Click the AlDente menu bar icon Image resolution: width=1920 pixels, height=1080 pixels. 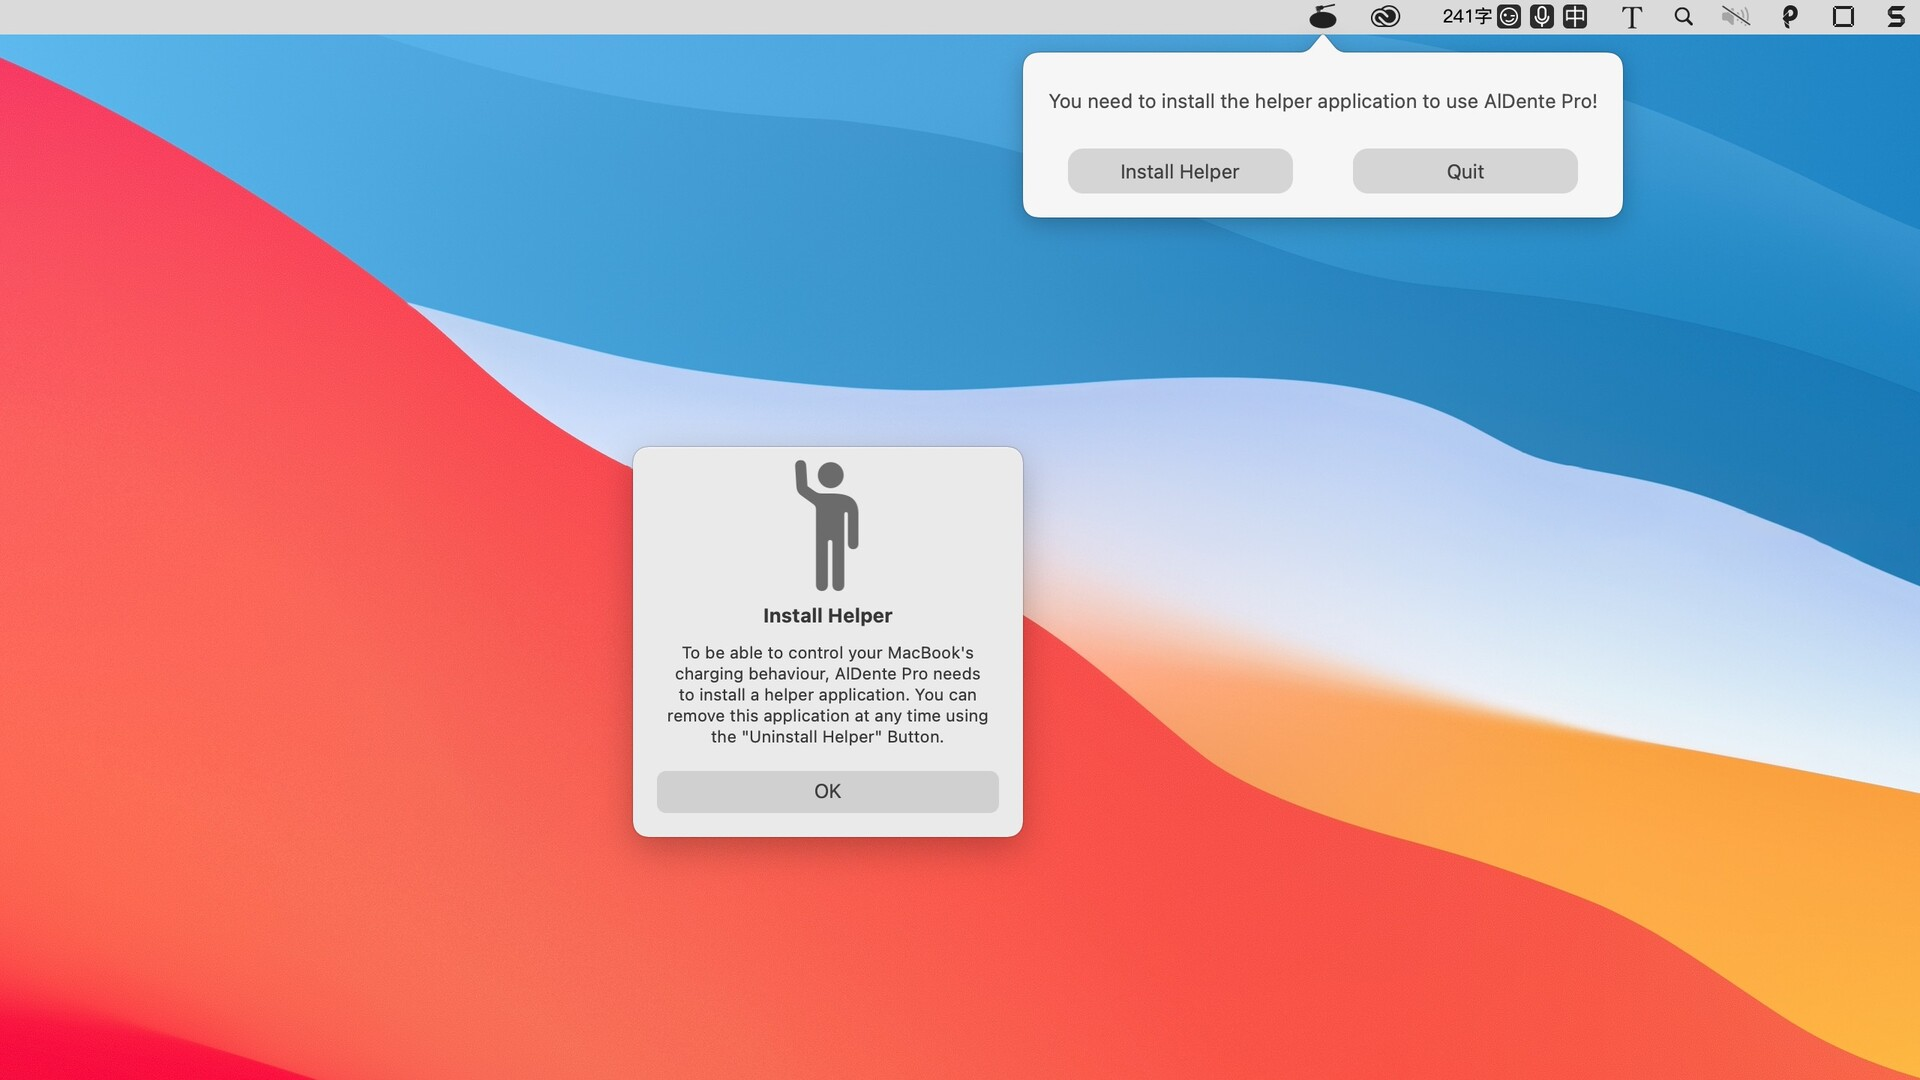pos(1322,17)
